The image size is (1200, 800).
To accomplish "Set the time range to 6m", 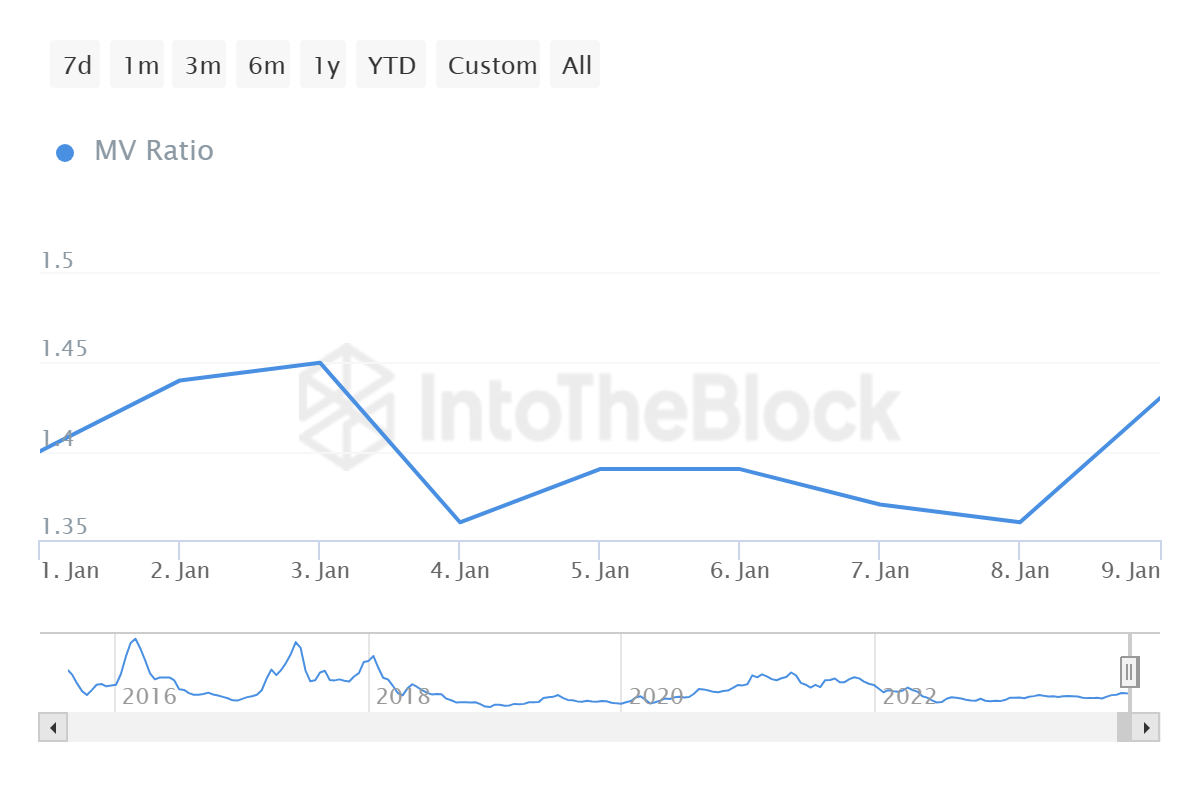I will click(265, 65).
